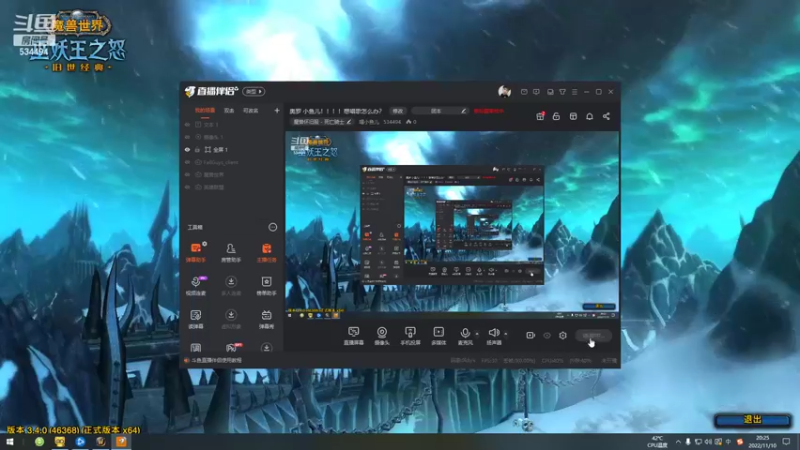Hide the 全屏 1 source
The height and width of the screenshot is (450, 800).
pos(187,149)
